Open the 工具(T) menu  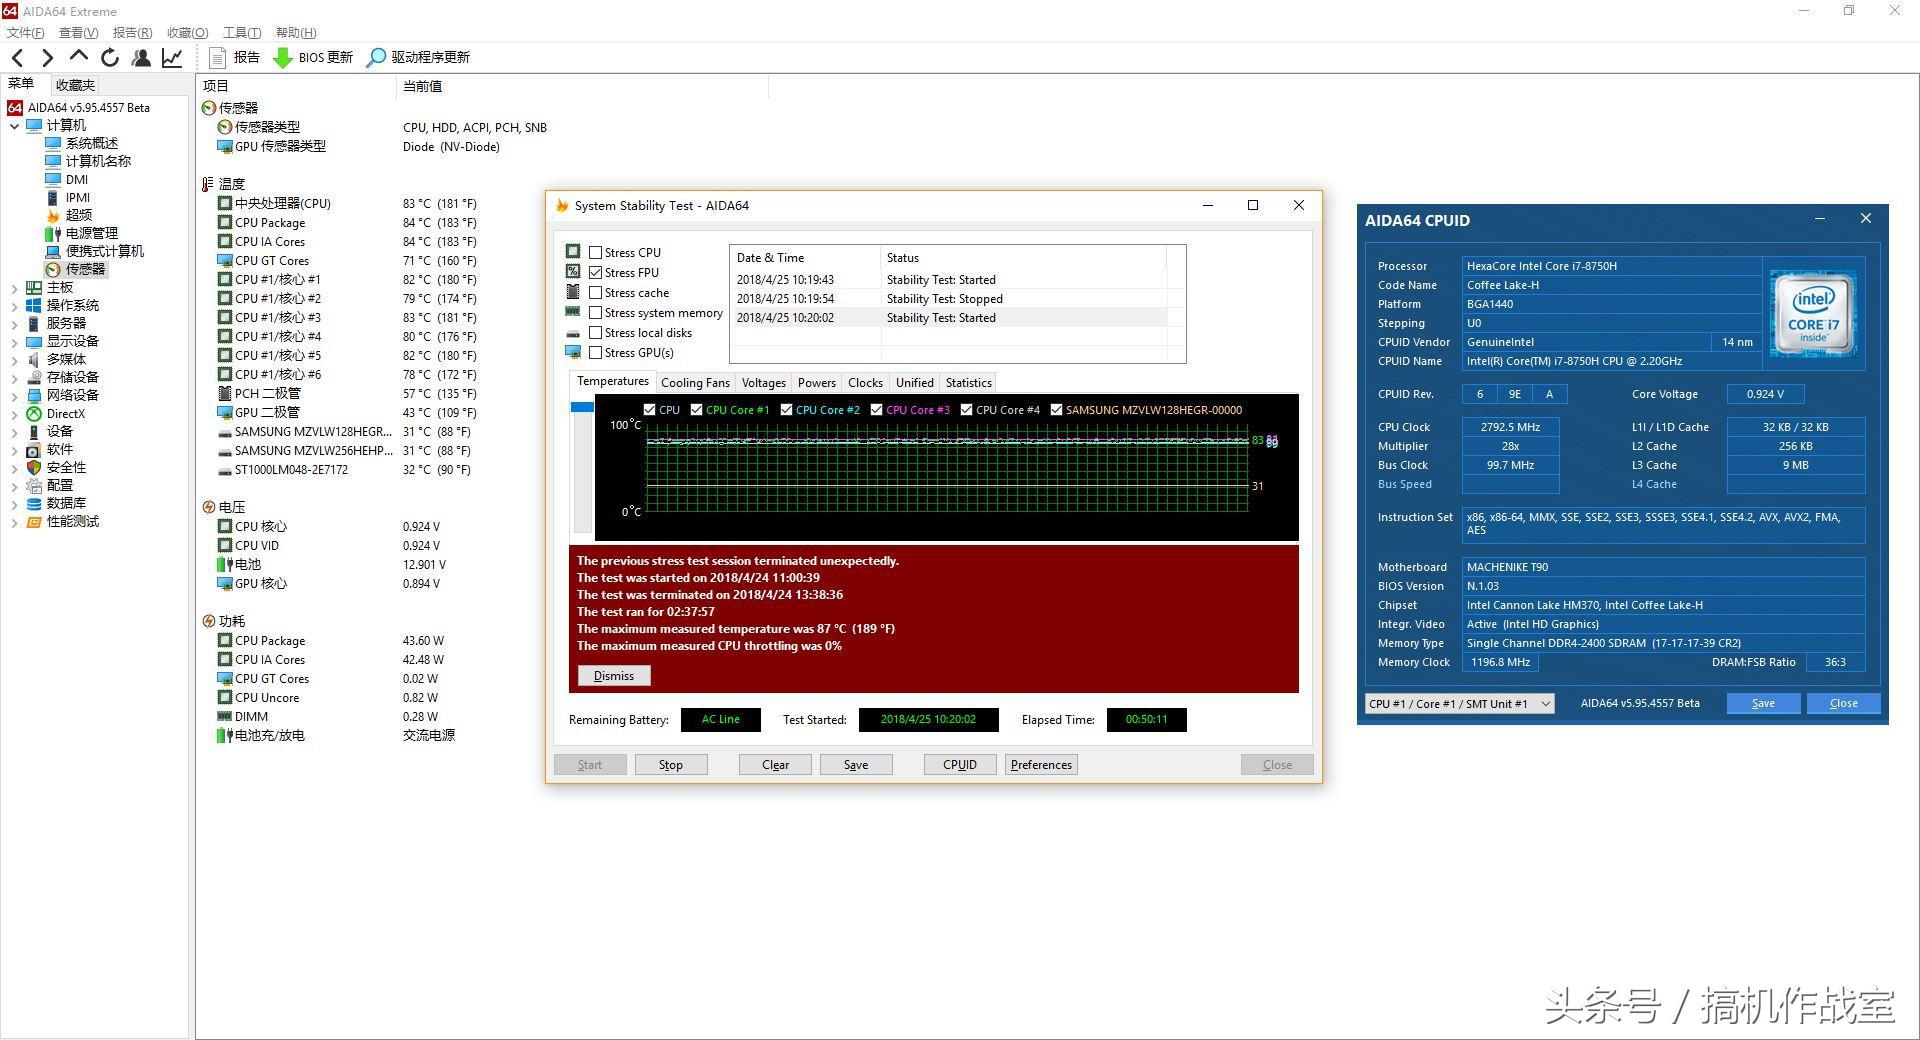coord(242,33)
